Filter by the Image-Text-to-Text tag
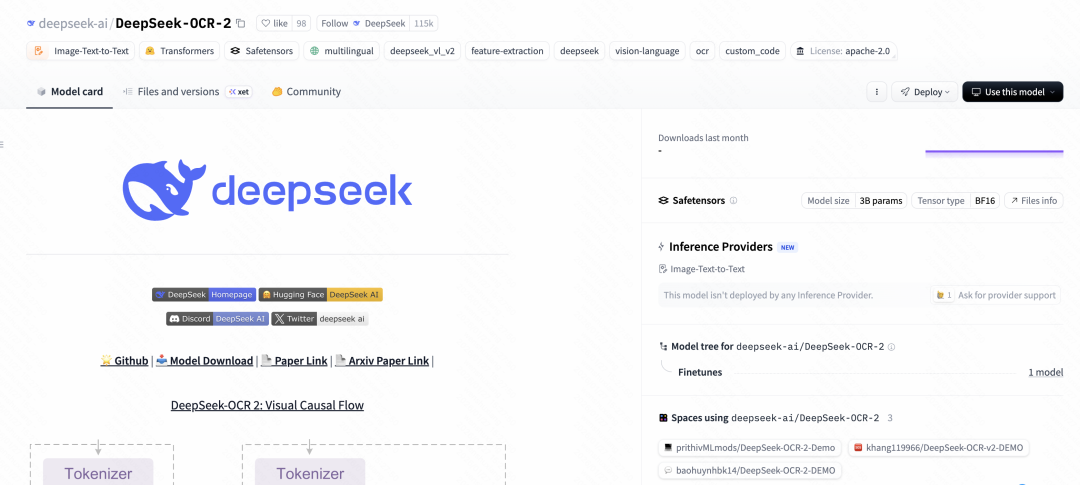1080x485 pixels. (x=82, y=51)
